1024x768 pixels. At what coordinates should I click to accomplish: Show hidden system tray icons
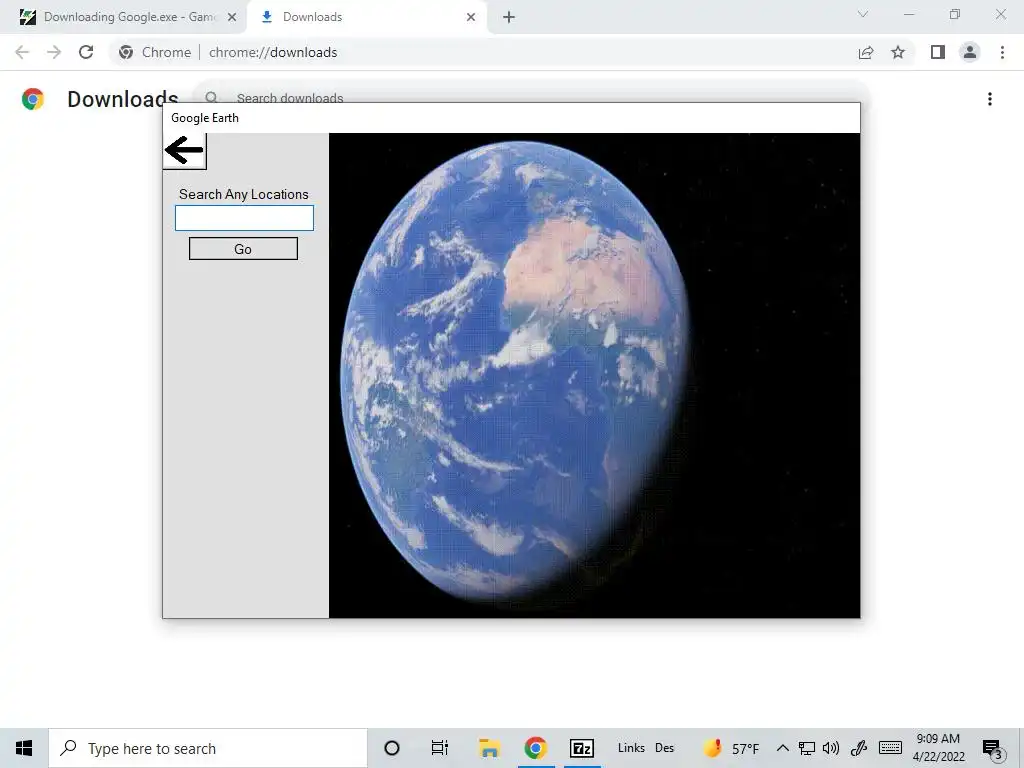tap(782, 748)
